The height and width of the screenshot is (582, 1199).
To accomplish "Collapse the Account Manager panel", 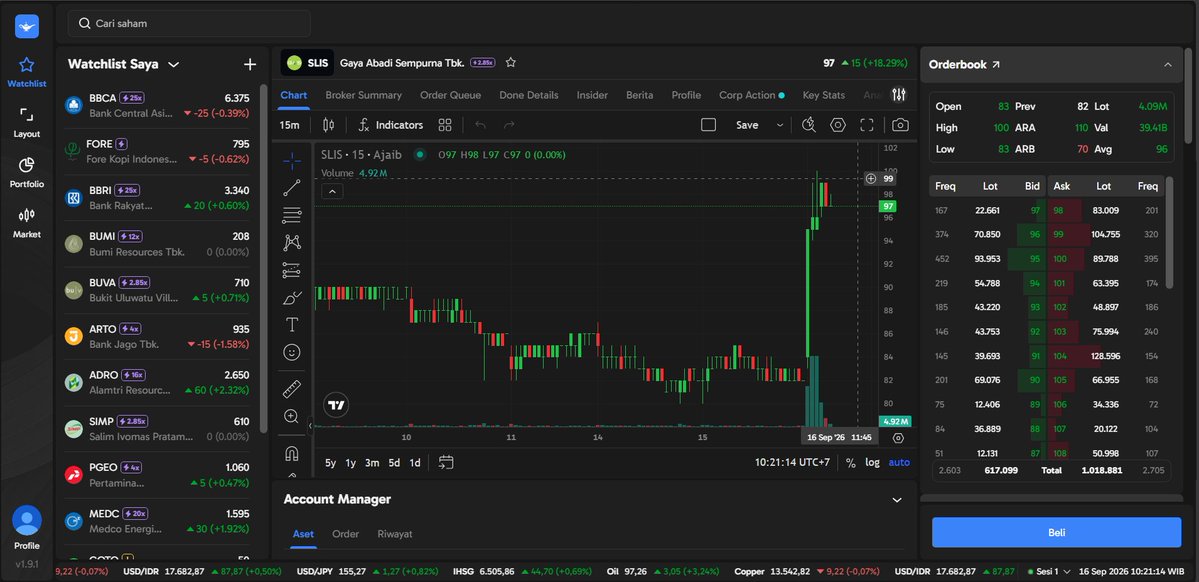I will point(897,499).
